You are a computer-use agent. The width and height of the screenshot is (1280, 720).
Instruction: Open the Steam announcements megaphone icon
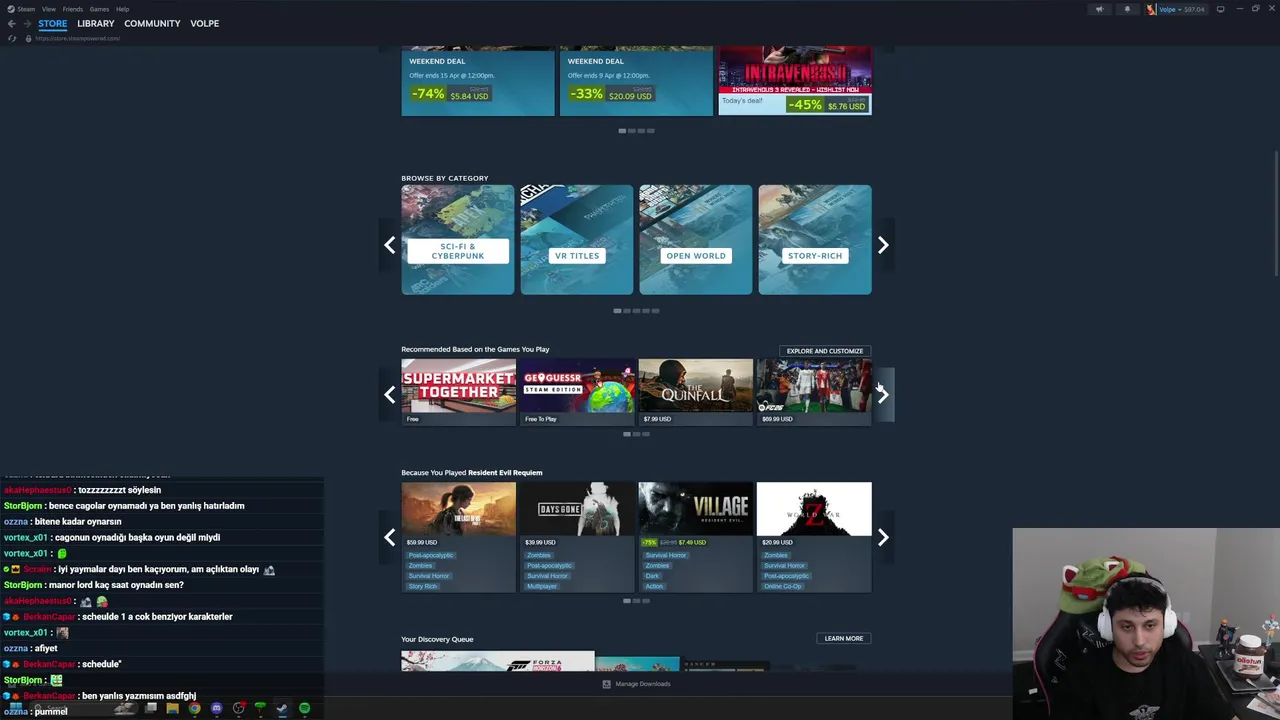point(1099,9)
